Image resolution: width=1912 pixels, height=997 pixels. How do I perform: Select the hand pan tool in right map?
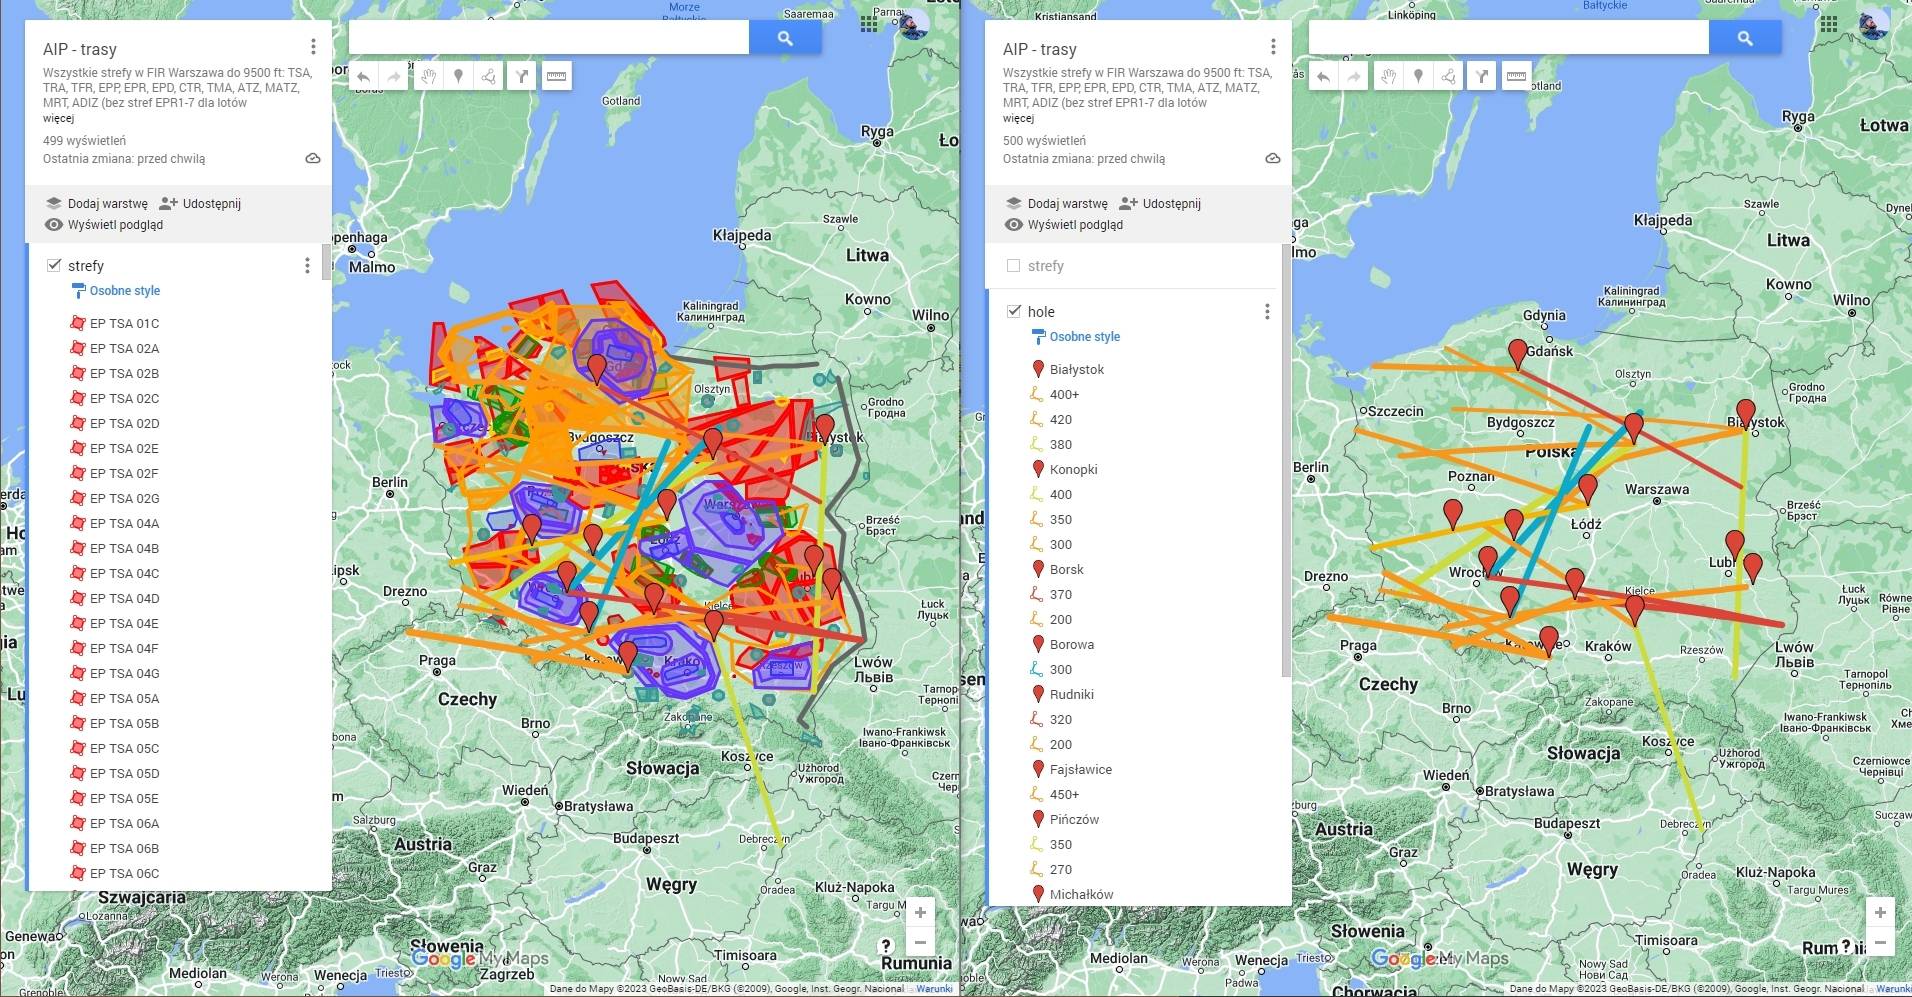(1389, 76)
